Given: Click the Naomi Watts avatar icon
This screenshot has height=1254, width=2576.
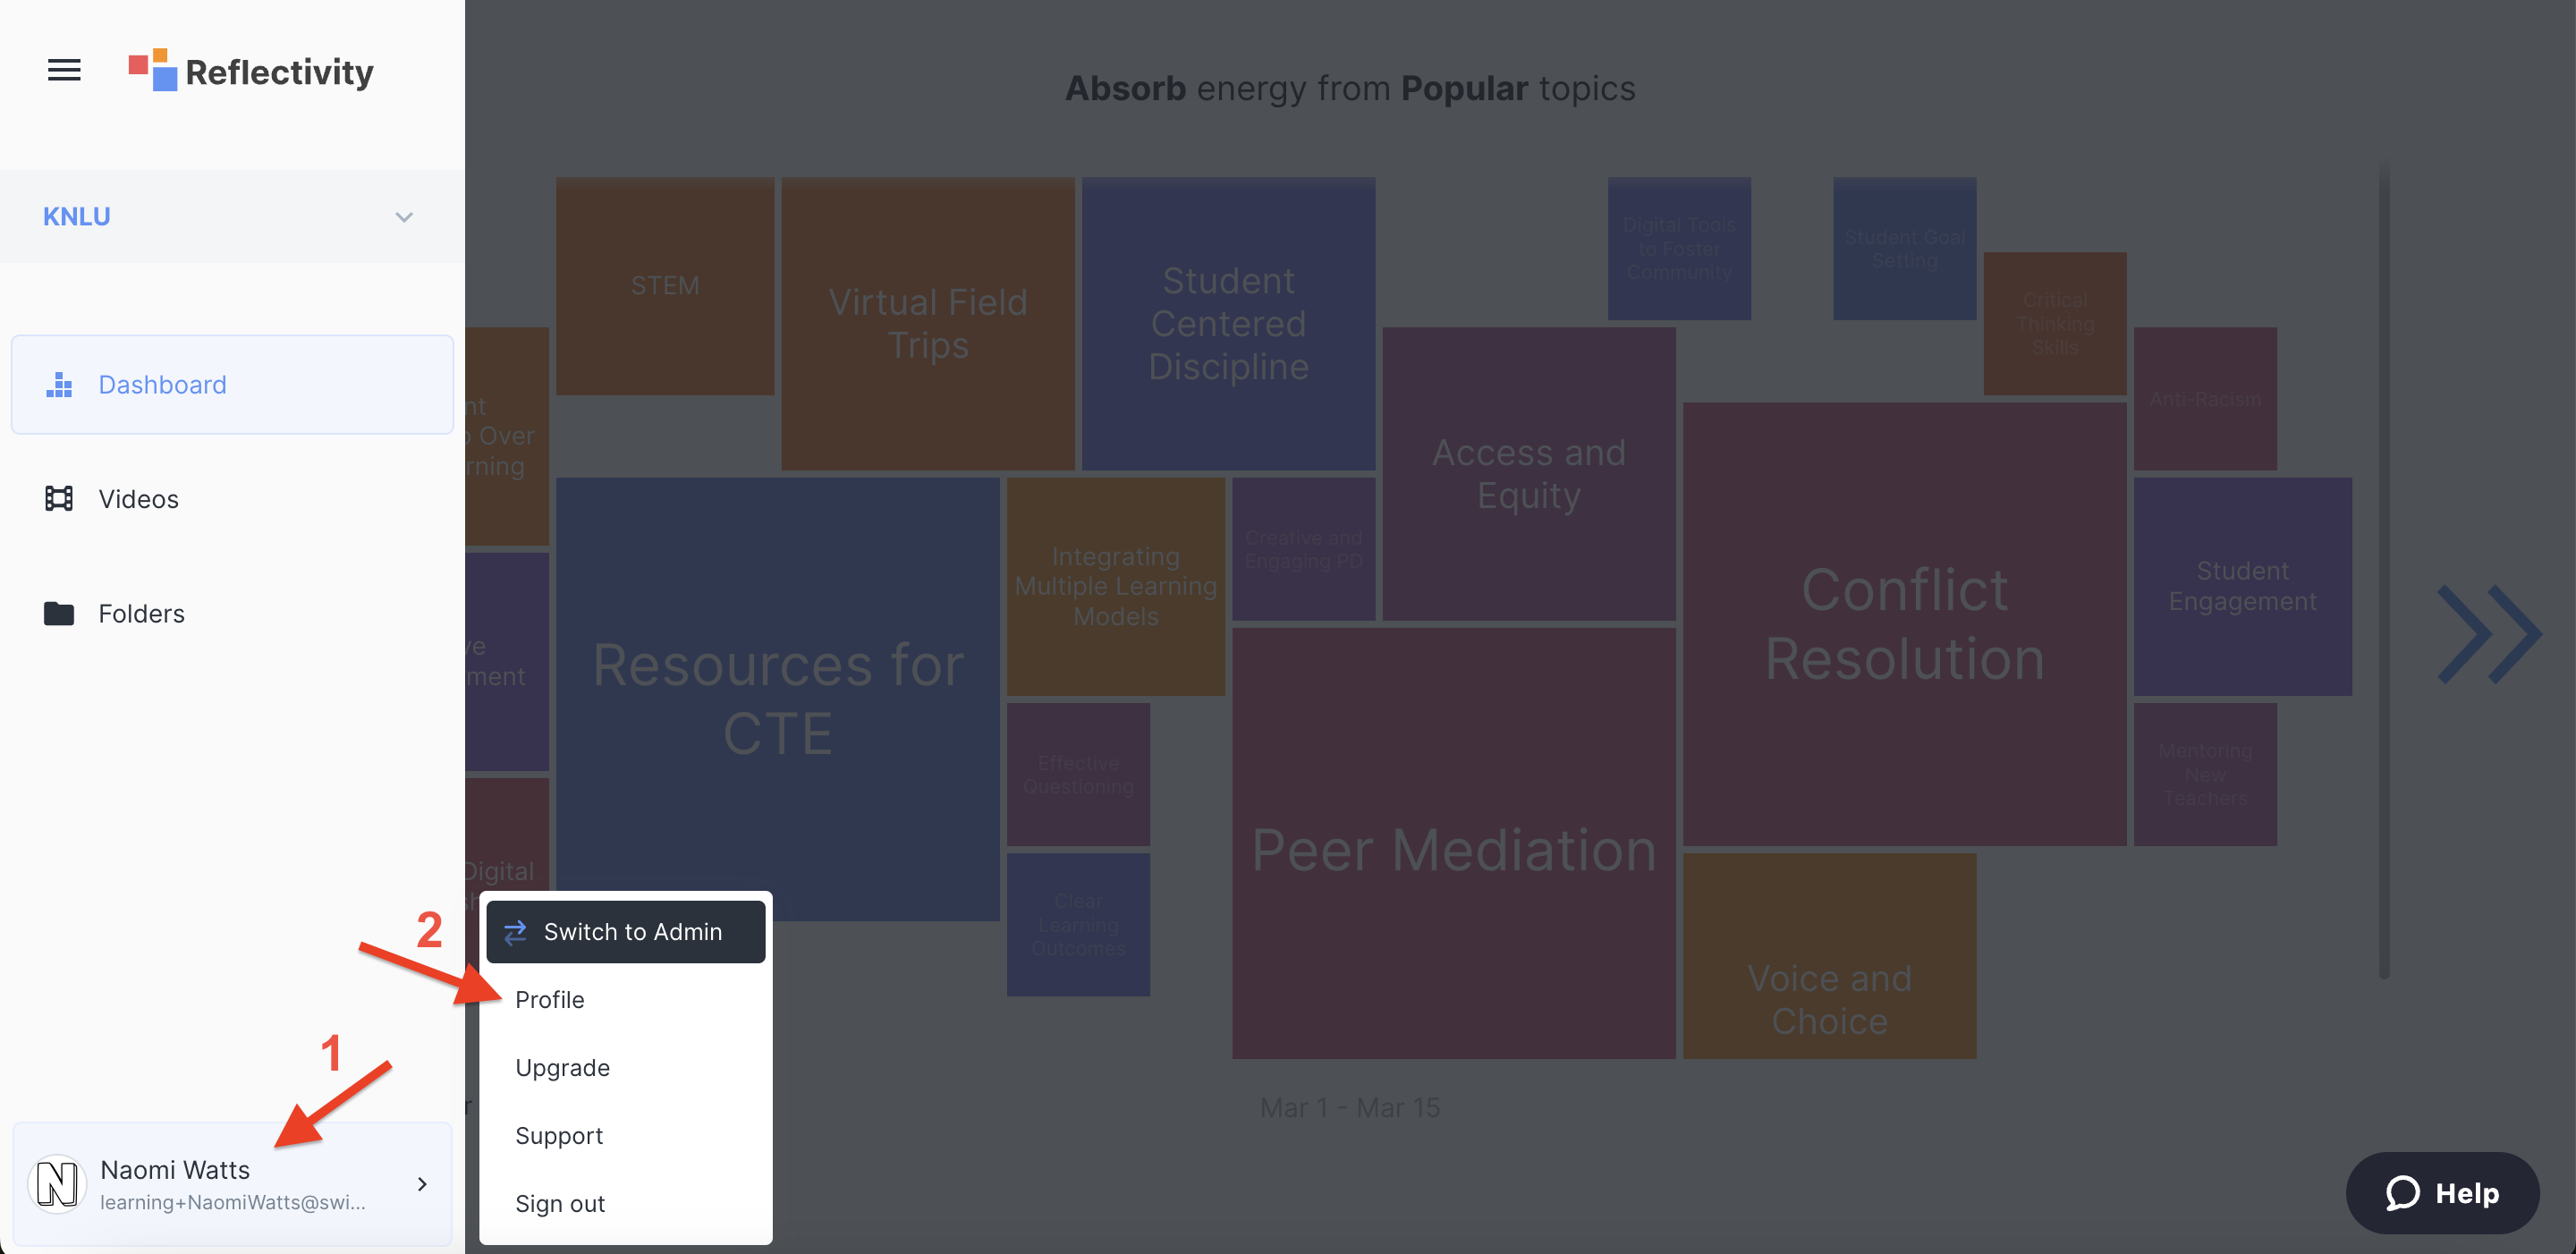Looking at the screenshot, I should 58,1184.
